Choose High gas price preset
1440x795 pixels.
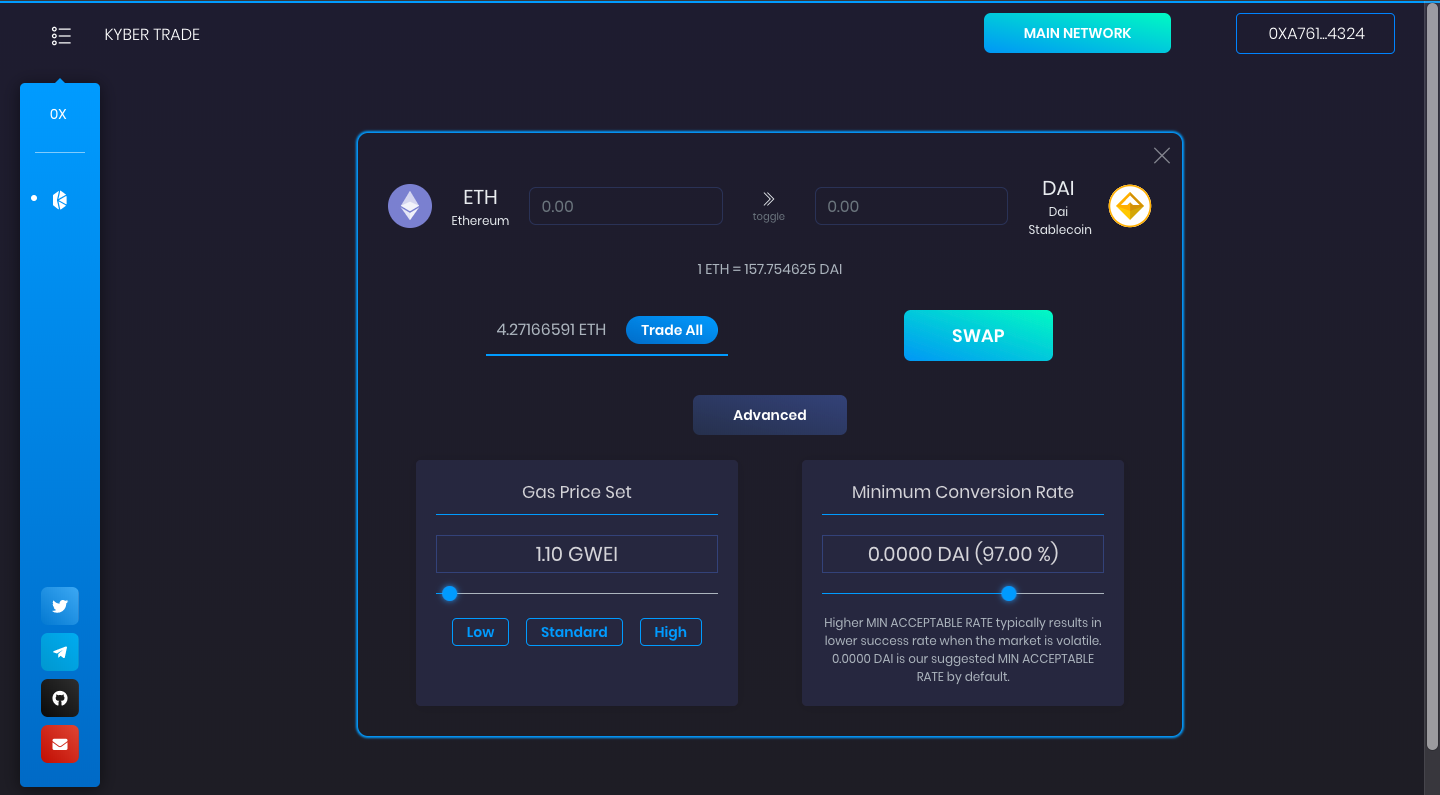tap(670, 632)
